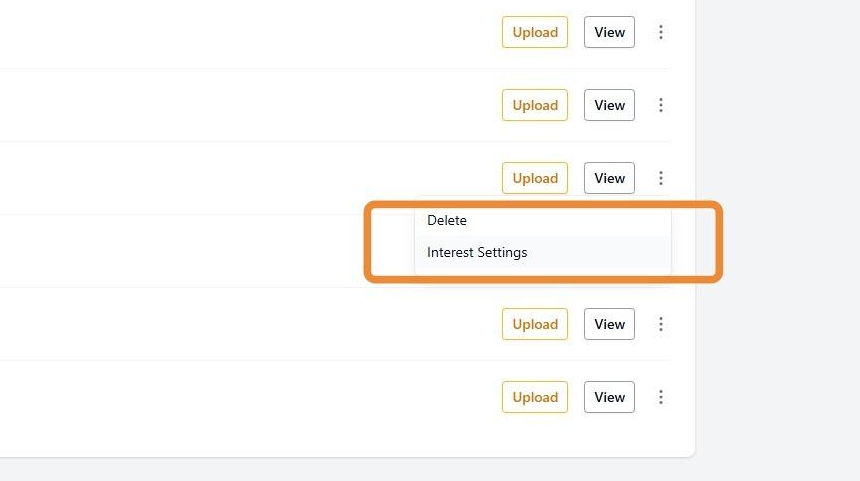Click Upload in the second-to-last row
860x481 pixels.
point(535,324)
